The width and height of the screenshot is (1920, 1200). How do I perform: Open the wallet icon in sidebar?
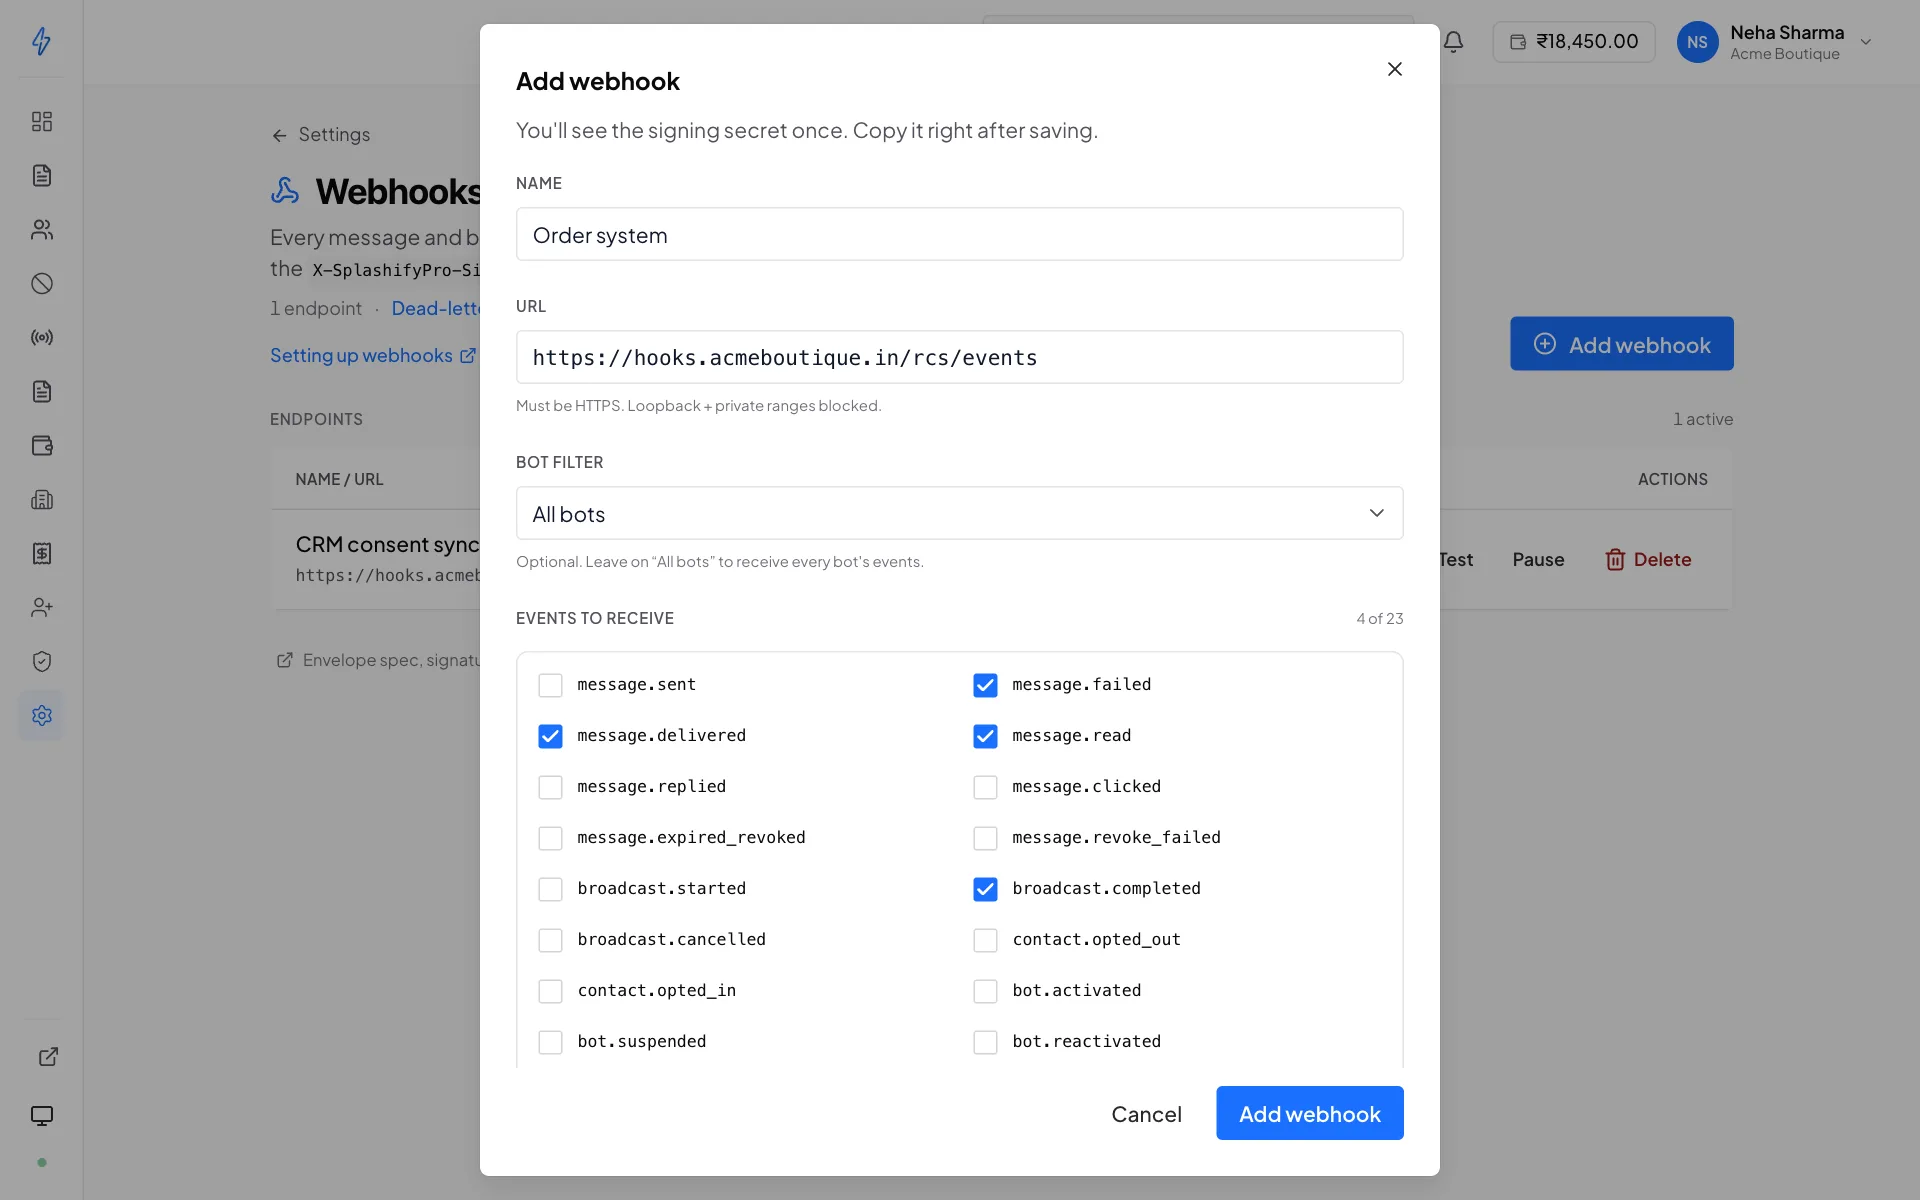(x=42, y=446)
